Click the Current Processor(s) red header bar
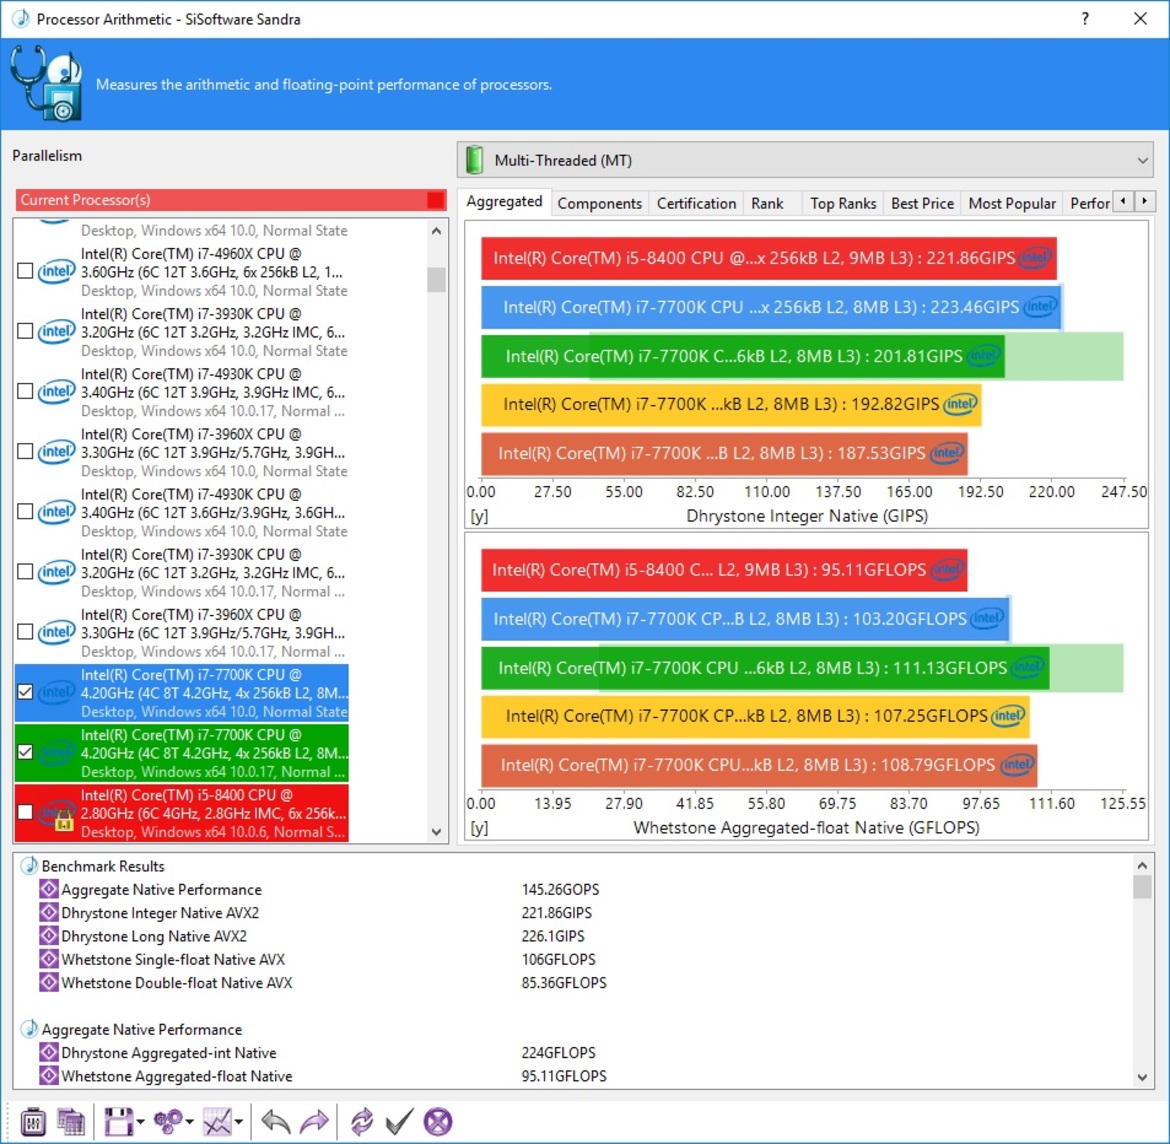Screen dimensions: 1170x1144 (x=231, y=200)
